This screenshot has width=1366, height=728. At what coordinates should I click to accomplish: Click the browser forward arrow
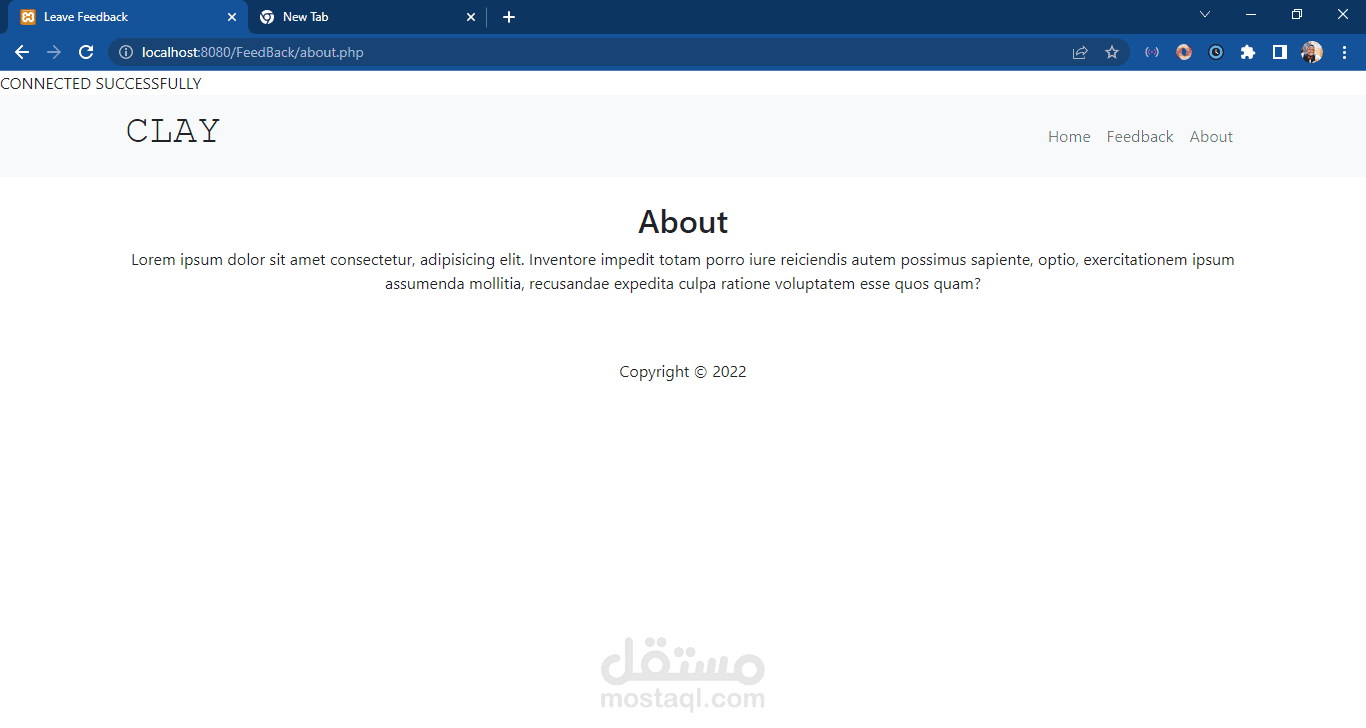pyautogui.click(x=54, y=52)
